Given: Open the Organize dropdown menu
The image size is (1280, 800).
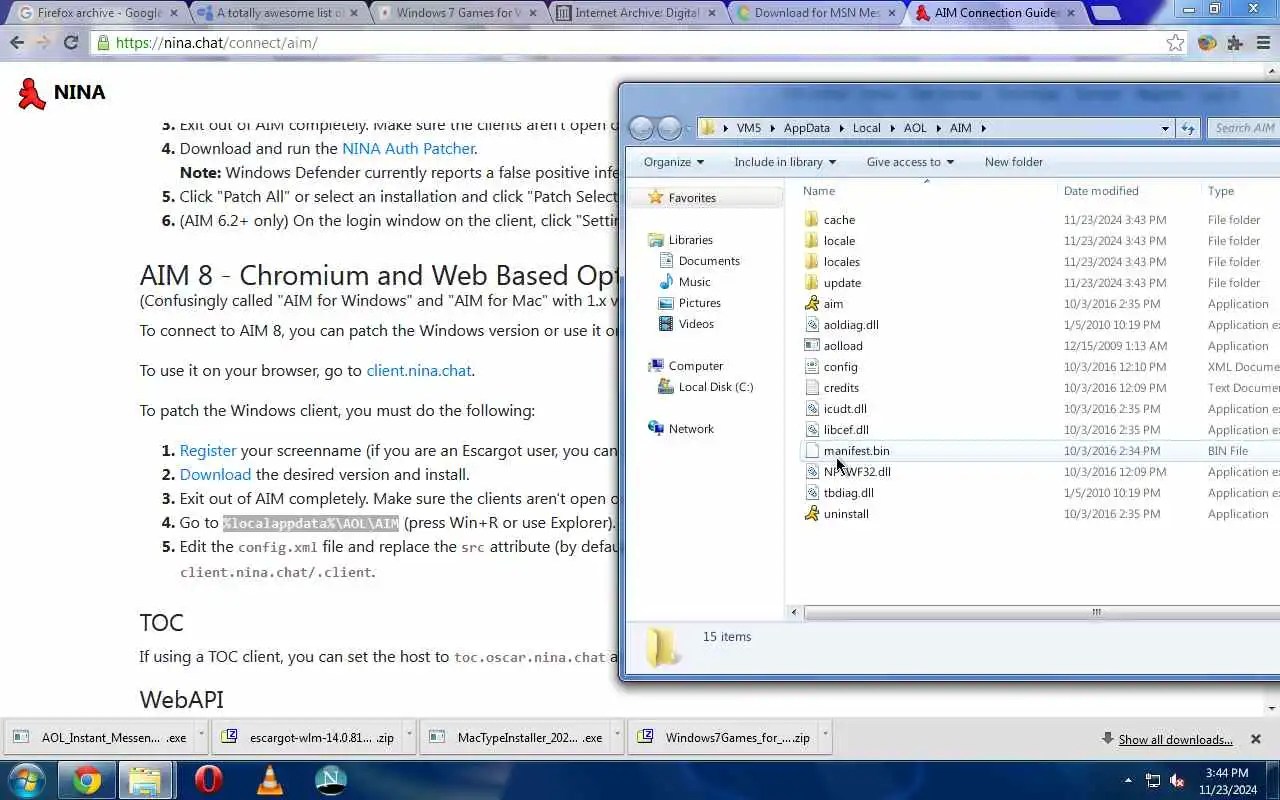Looking at the screenshot, I should pos(673,162).
